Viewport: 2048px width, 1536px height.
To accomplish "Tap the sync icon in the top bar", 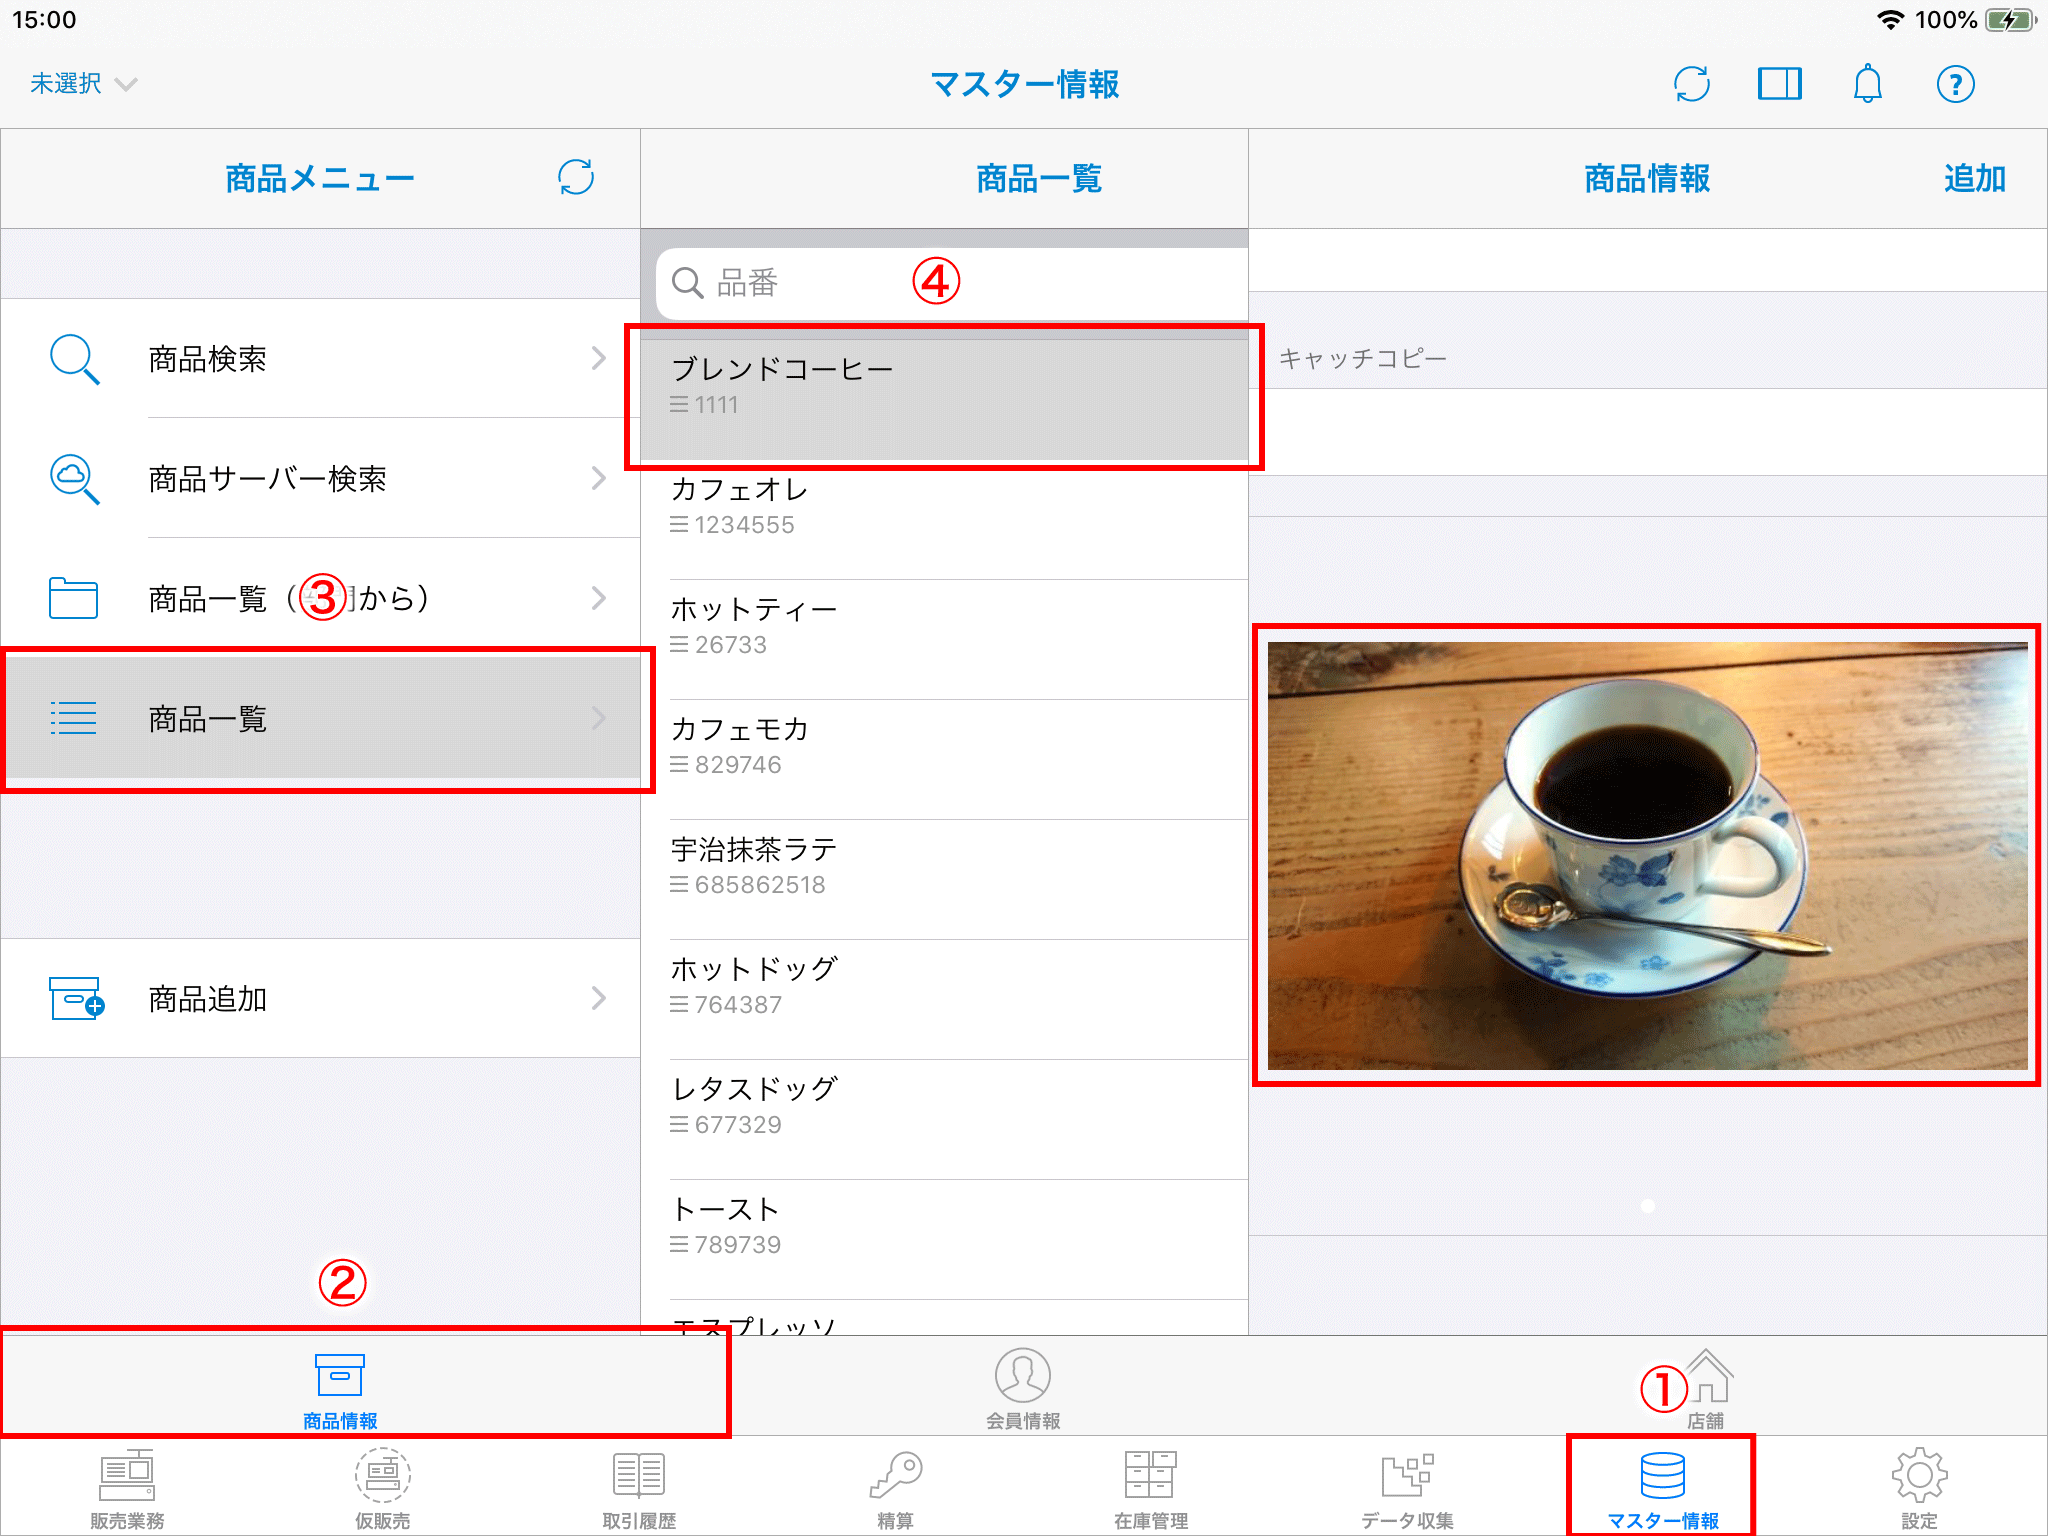I will coord(1691,84).
